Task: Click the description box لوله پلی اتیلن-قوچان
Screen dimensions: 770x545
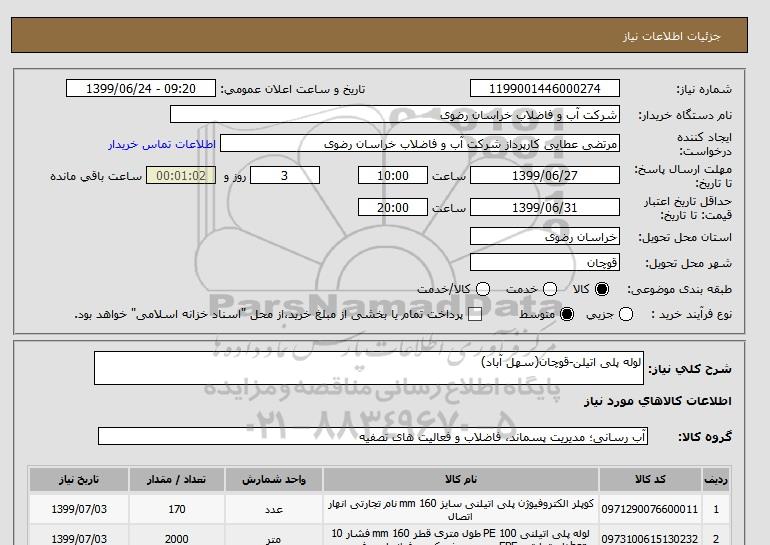Action: [x=369, y=368]
